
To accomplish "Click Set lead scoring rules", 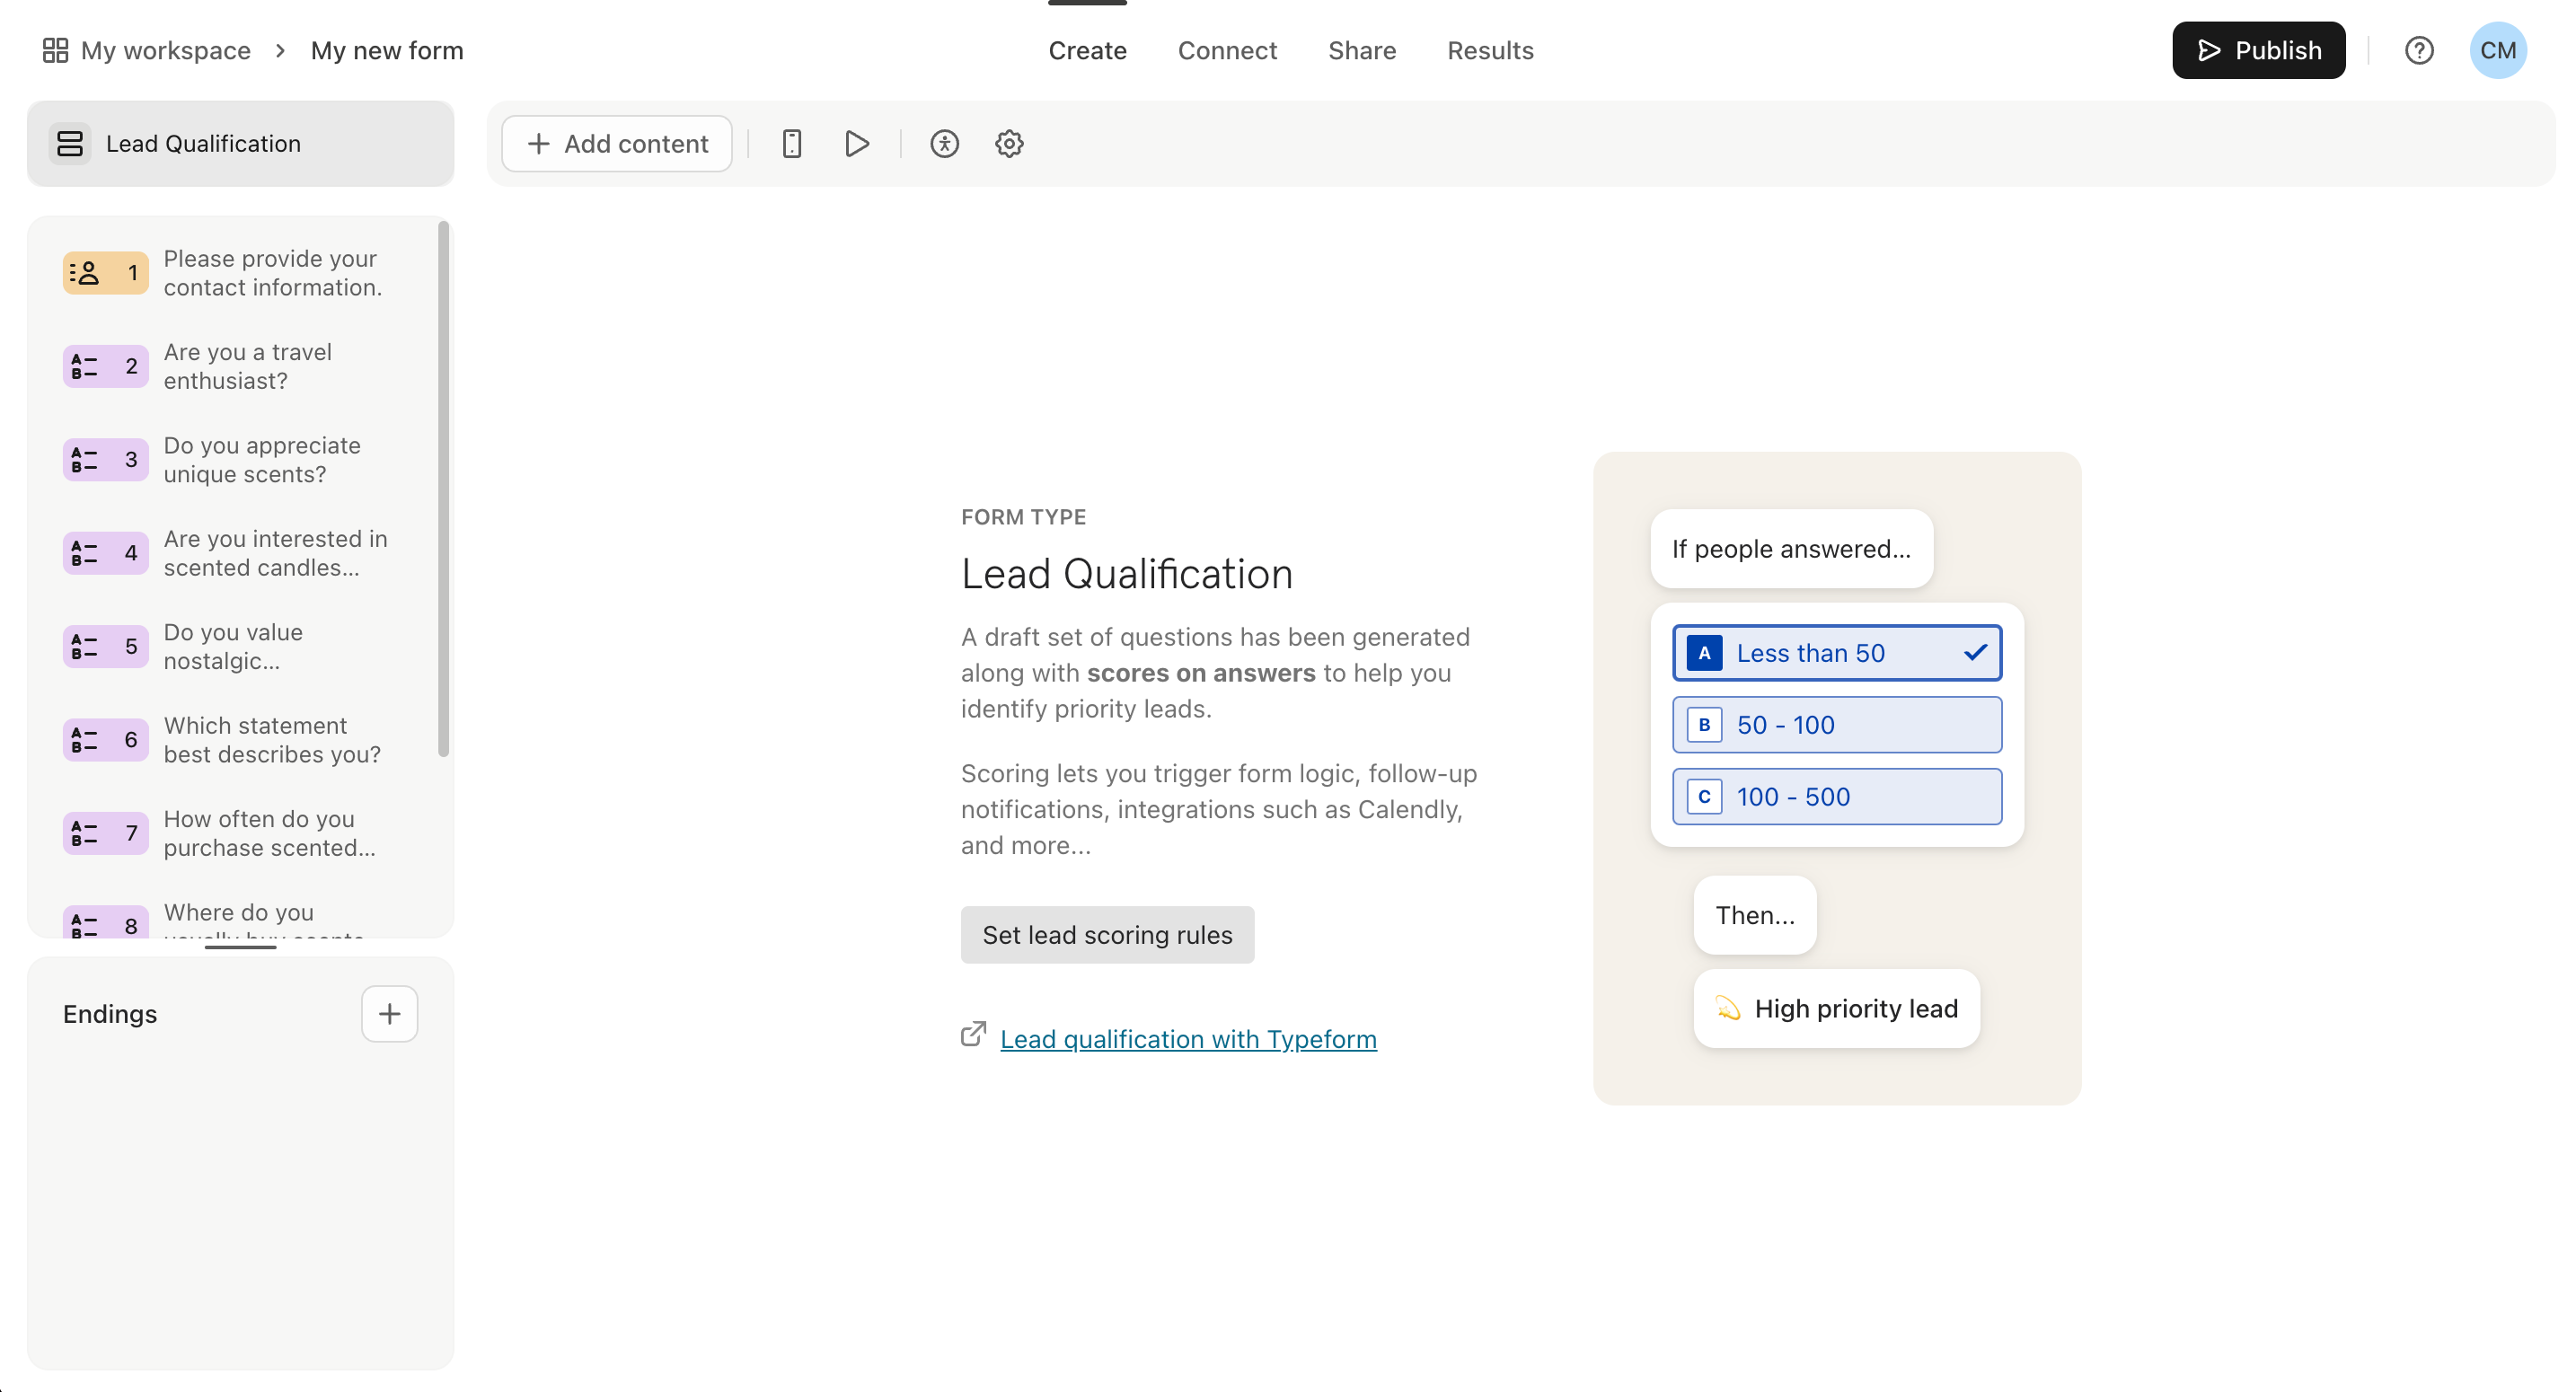I will pyautogui.click(x=1107, y=934).
